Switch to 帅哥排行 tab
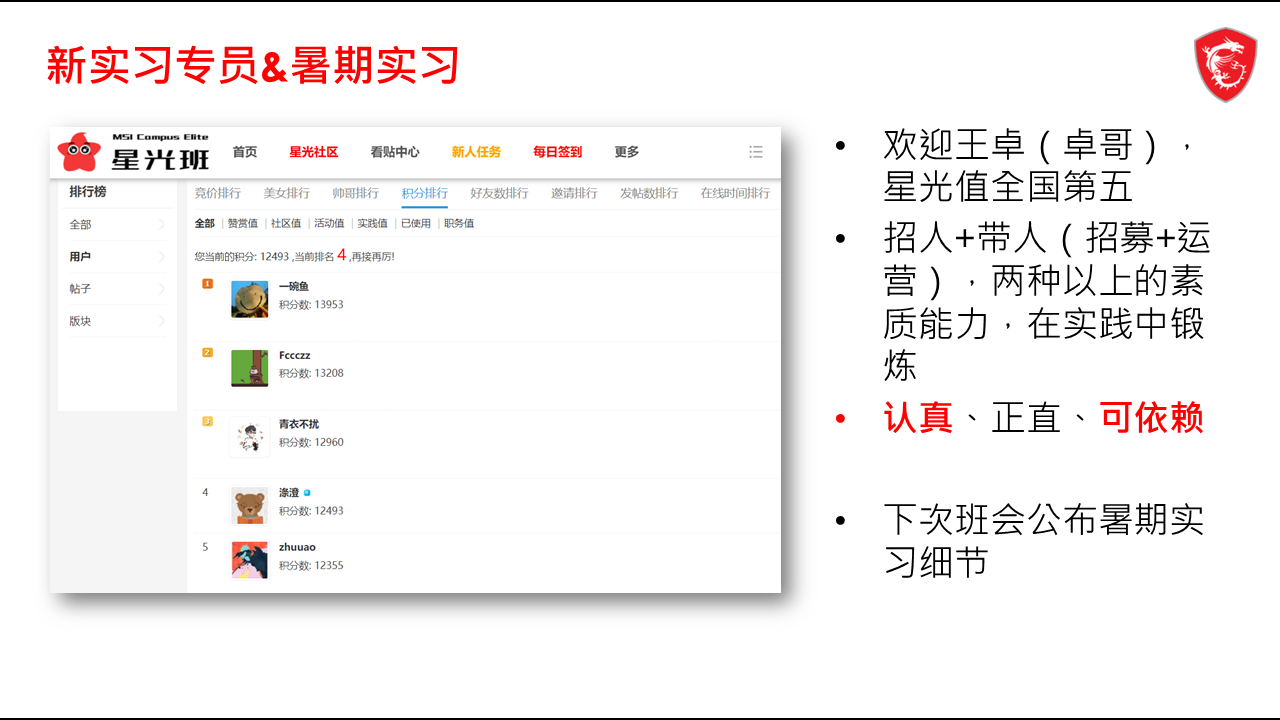This screenshot has width=1280, height=720. click(x=355, y=193)
